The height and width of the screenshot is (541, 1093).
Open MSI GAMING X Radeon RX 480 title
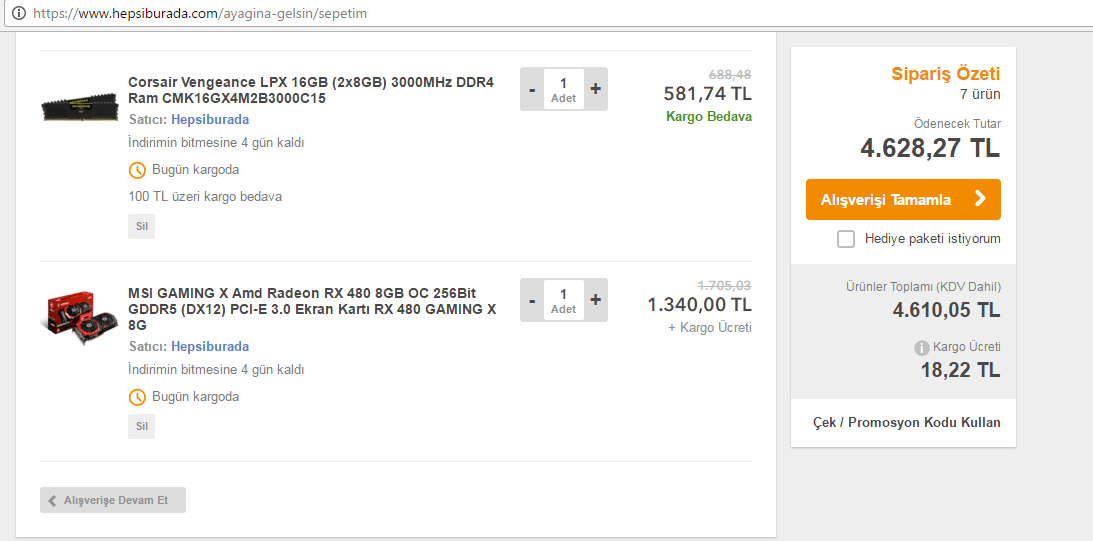pyautogui.click(x=312, y=309)
